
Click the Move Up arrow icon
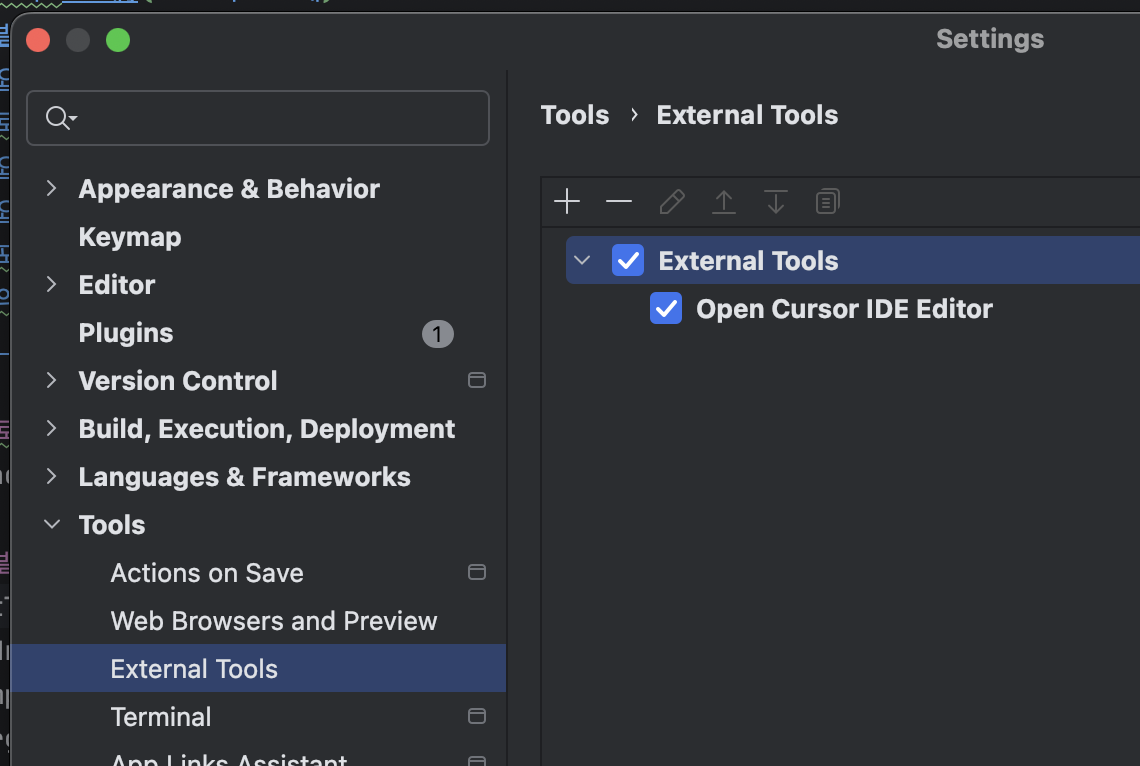coord(724,202)
